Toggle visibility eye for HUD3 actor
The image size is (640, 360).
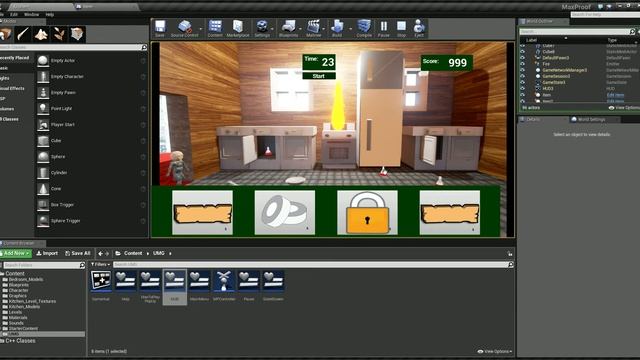522,89
